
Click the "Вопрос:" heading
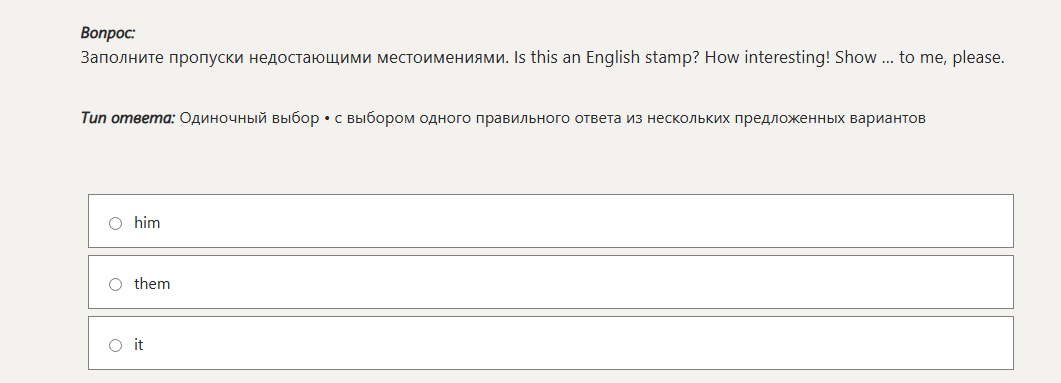click(108, 32)
